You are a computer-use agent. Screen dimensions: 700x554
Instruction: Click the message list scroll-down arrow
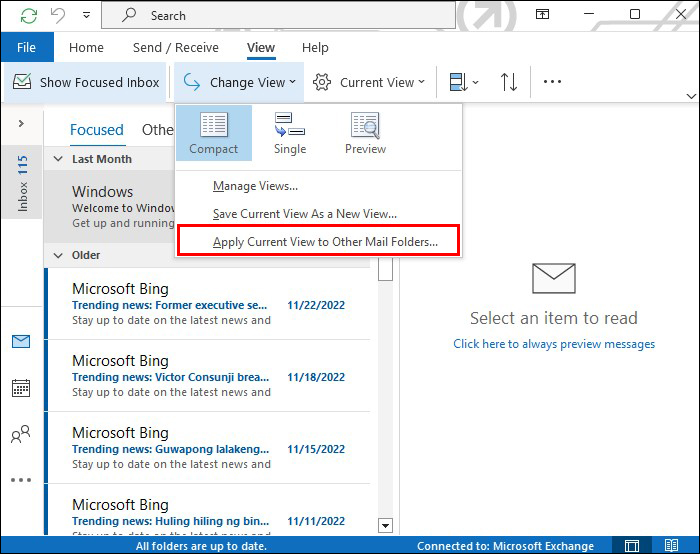click(385, 525)
